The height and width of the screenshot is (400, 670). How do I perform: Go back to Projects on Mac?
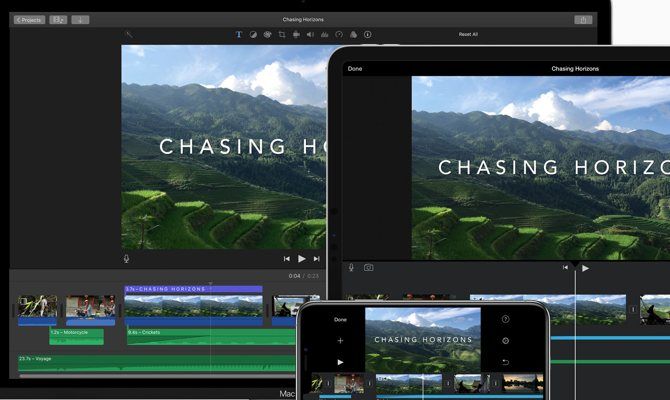tap(29, 19)
